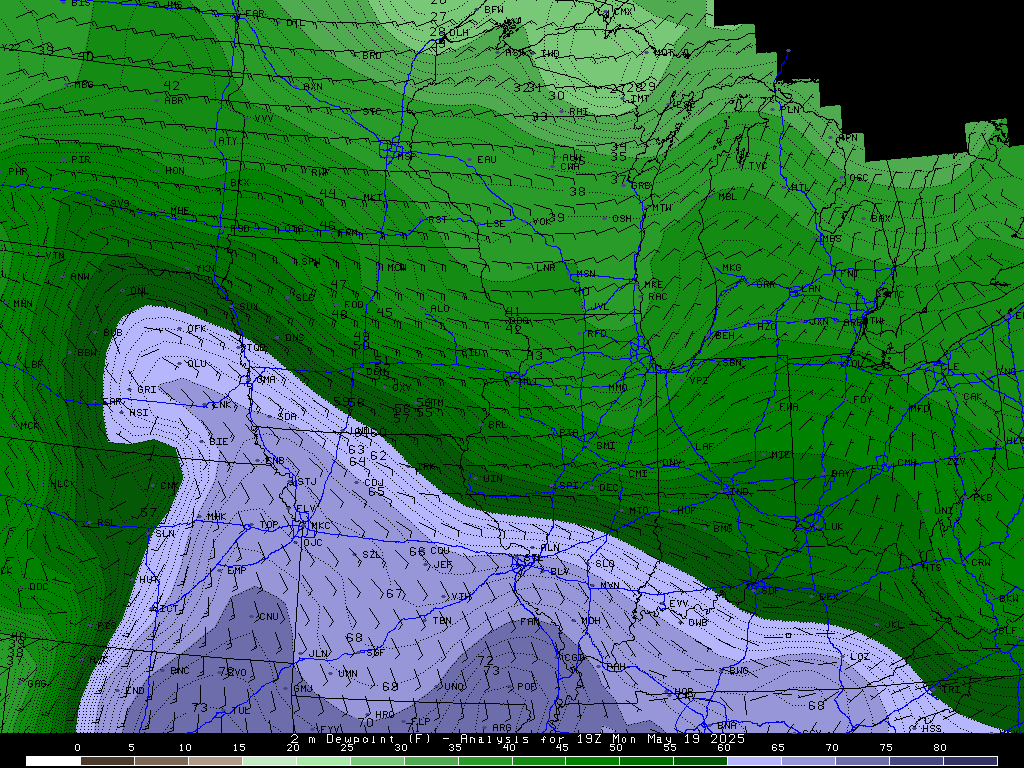Click the PAH station label
Viewport: 1024px width, 768px height.
pos(616,667)
